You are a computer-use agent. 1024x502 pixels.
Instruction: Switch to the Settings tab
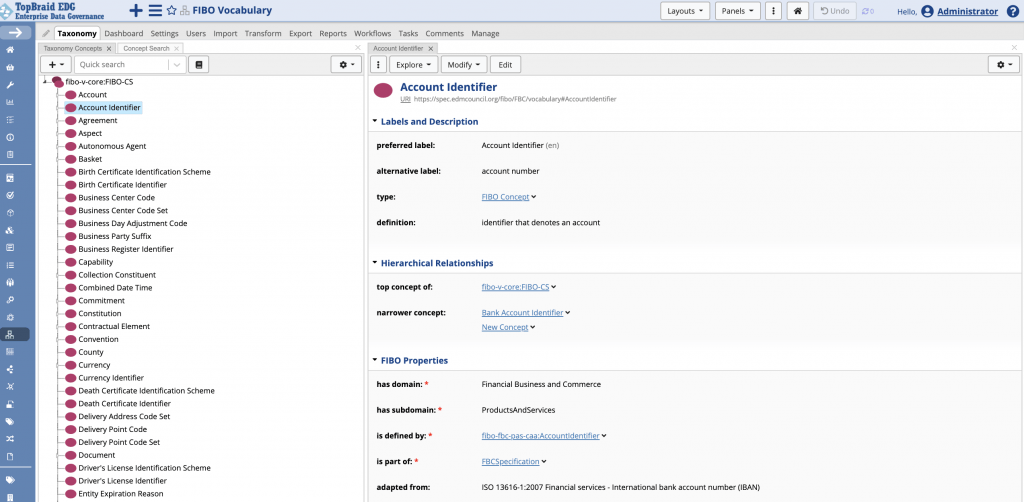point(165,33)
